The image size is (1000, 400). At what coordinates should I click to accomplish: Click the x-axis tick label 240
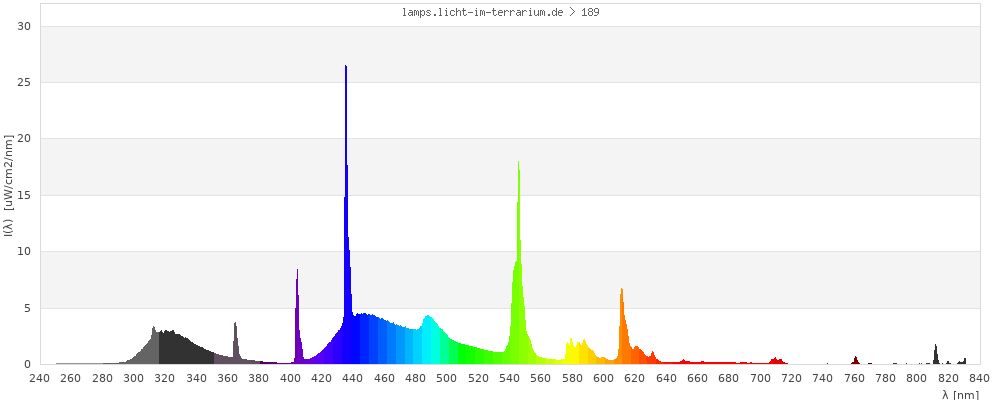tap(40, 378)
